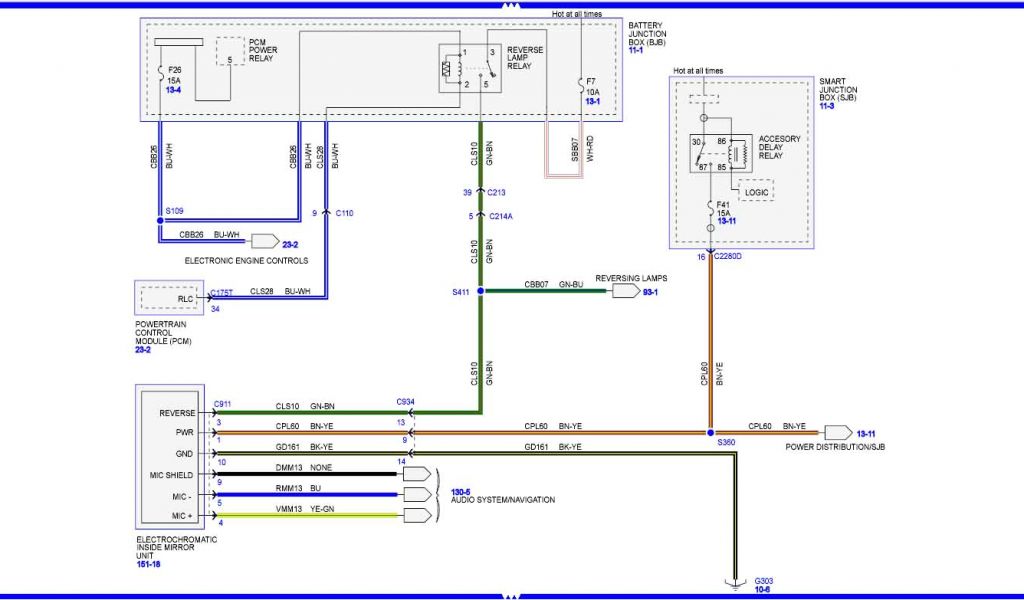Click the F7 10A fuse symbol
The width and height of the screenshot is (1024, 600).
point(581,83)
